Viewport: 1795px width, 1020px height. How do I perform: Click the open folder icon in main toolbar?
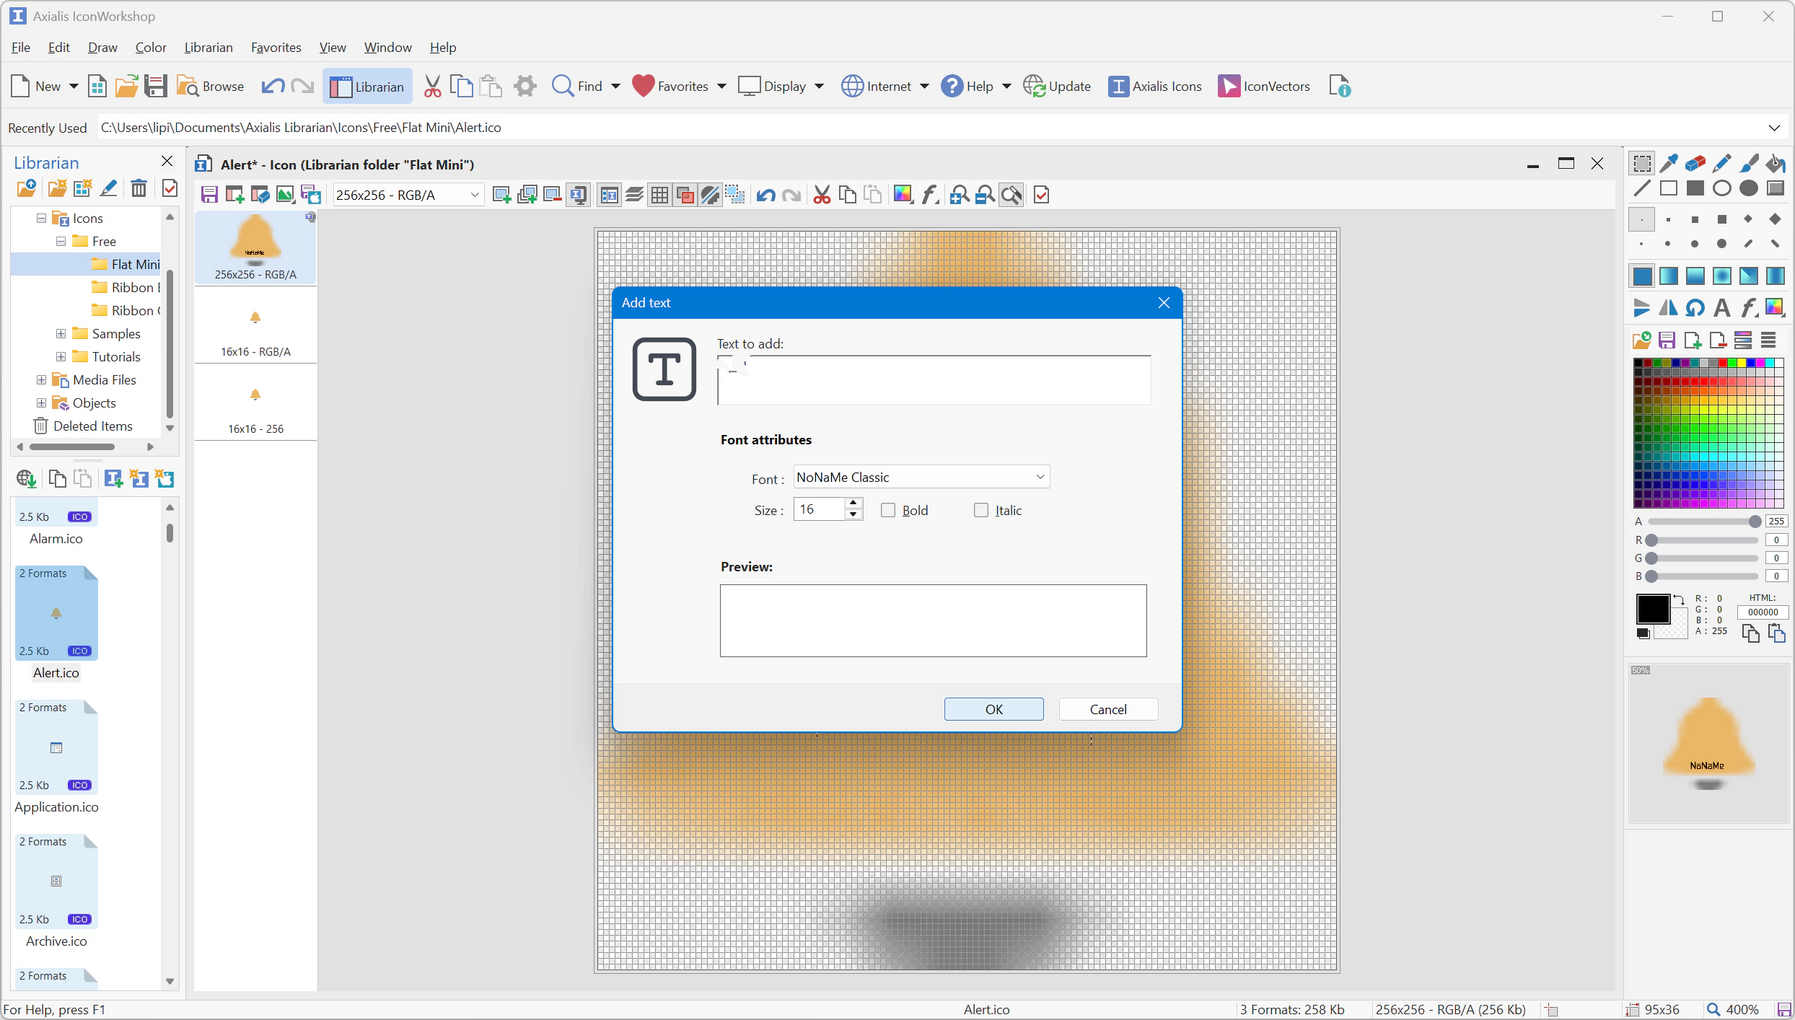[x=126, y=86]
